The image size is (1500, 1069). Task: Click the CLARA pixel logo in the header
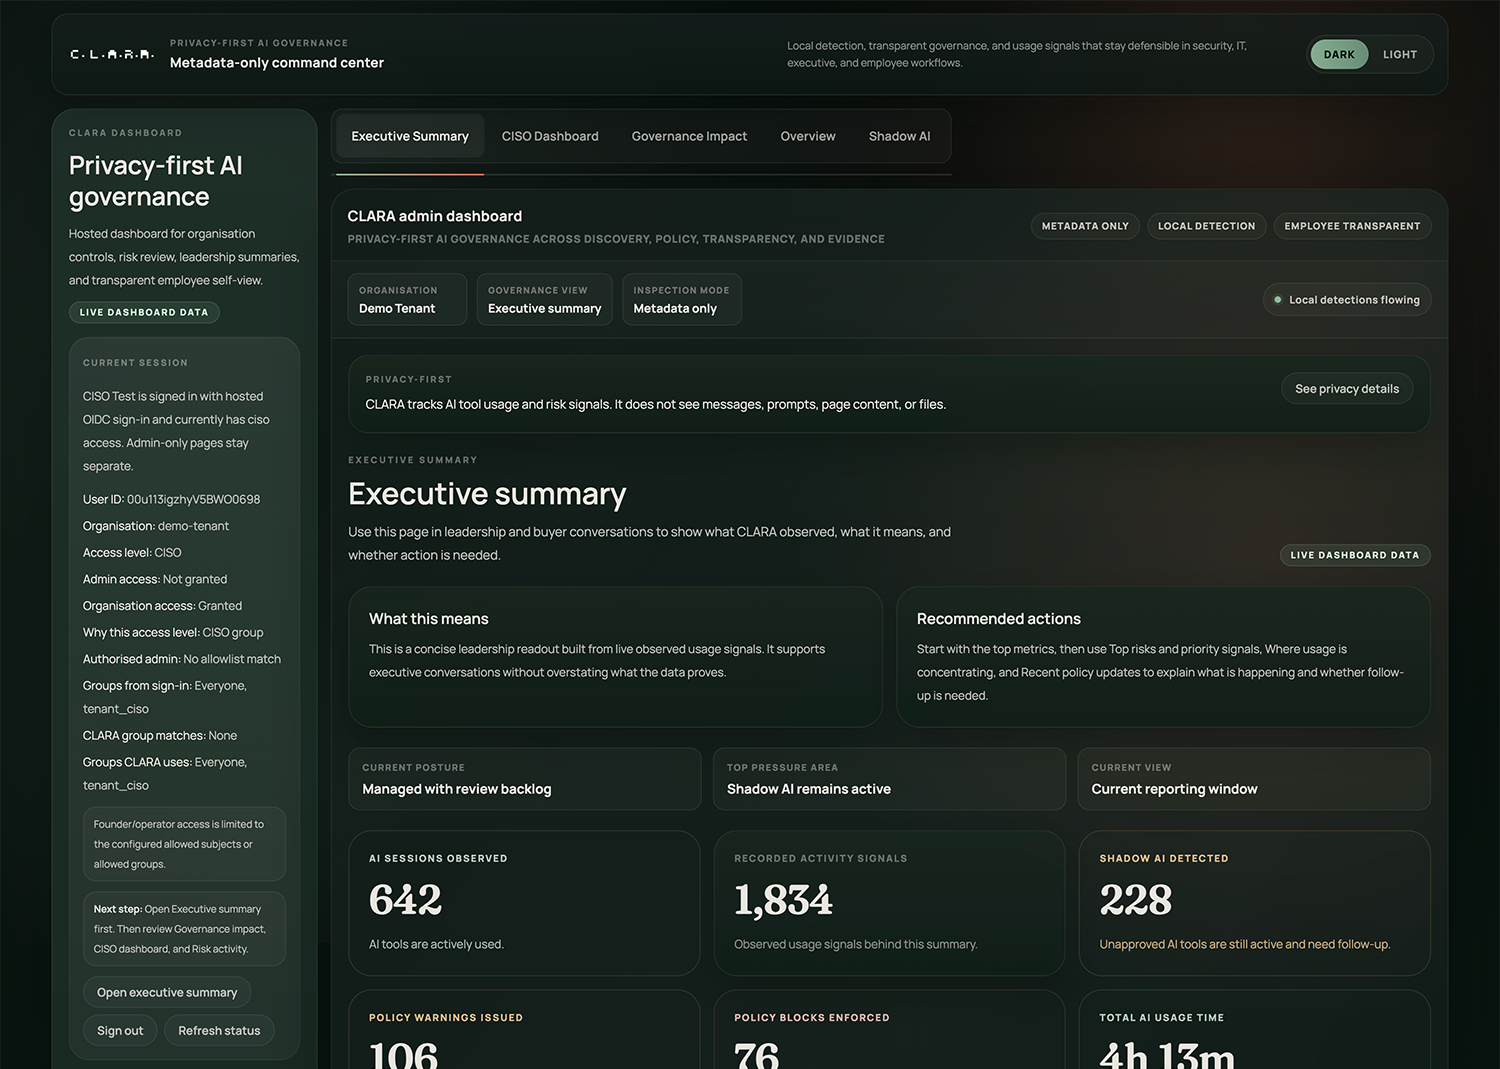coord(111,54)
